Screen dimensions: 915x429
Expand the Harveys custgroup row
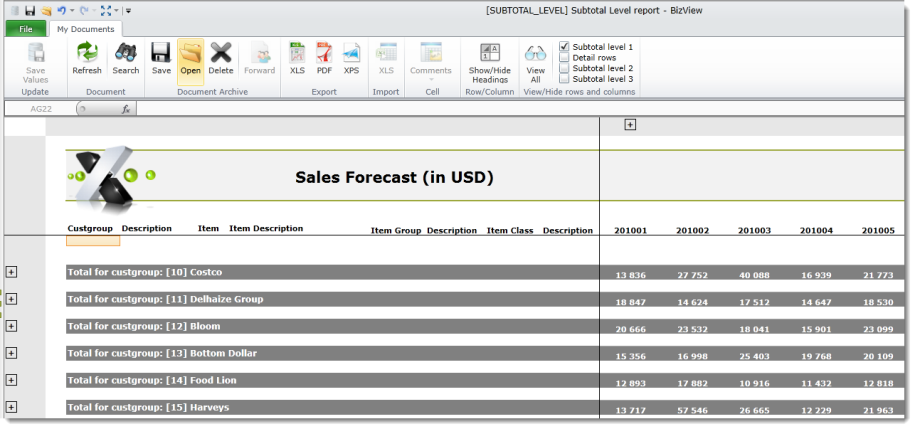tap(11, 407)
